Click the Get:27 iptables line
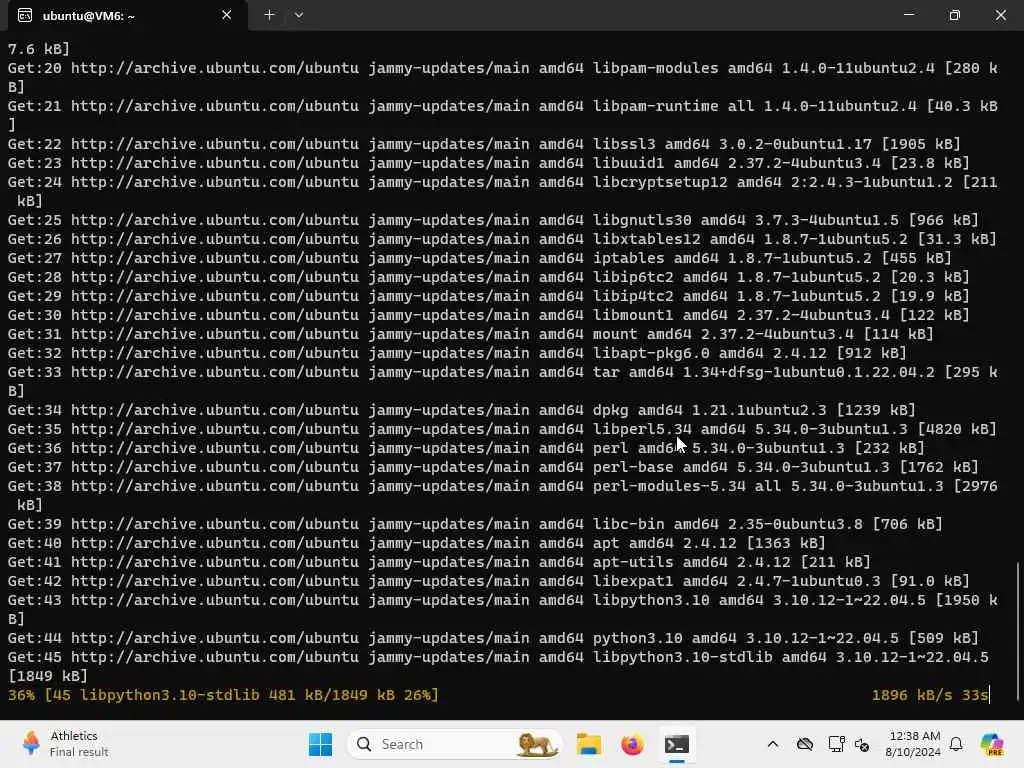The image size is (1024, 768). [479, 258]
